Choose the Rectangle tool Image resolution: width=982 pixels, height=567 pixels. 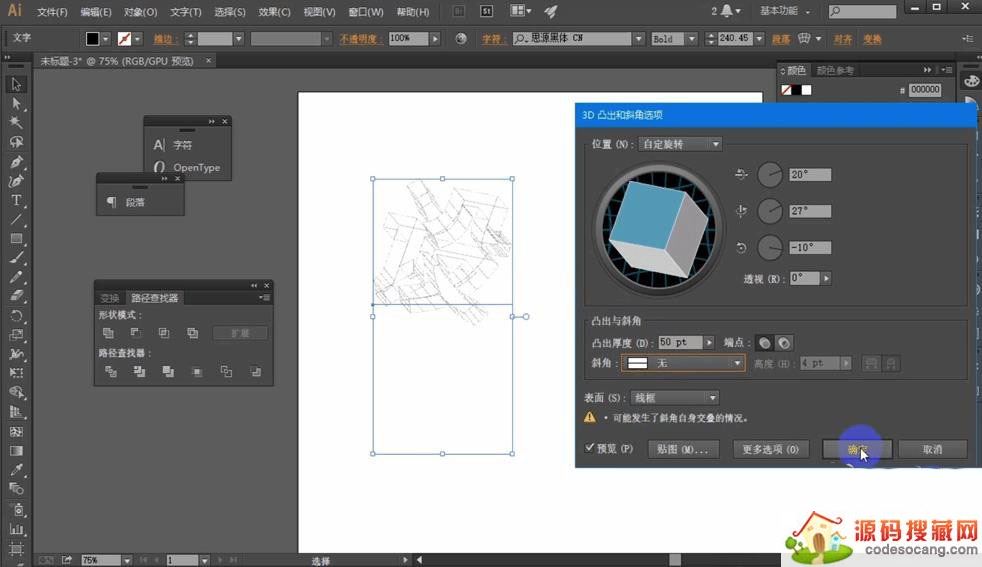pos(16,239)
